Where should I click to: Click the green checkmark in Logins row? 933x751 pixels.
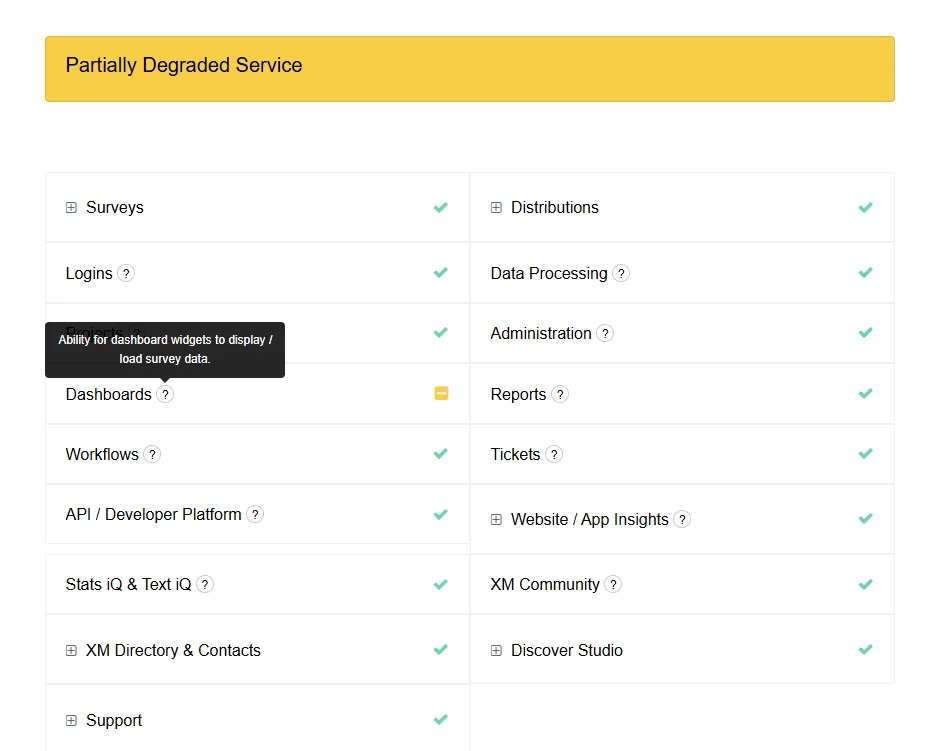point(441,273)
